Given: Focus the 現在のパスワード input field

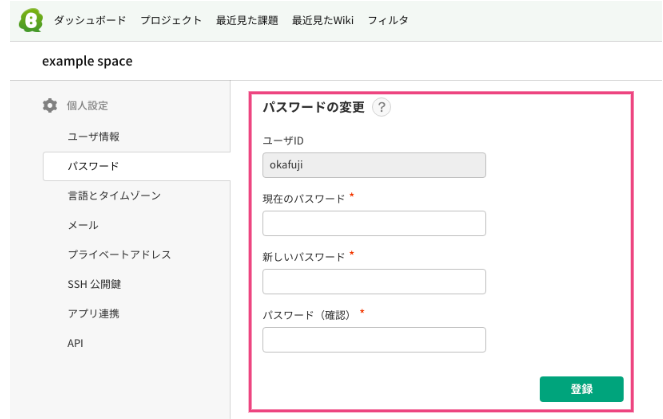Looking at the screenshot, I should [374, 223].
